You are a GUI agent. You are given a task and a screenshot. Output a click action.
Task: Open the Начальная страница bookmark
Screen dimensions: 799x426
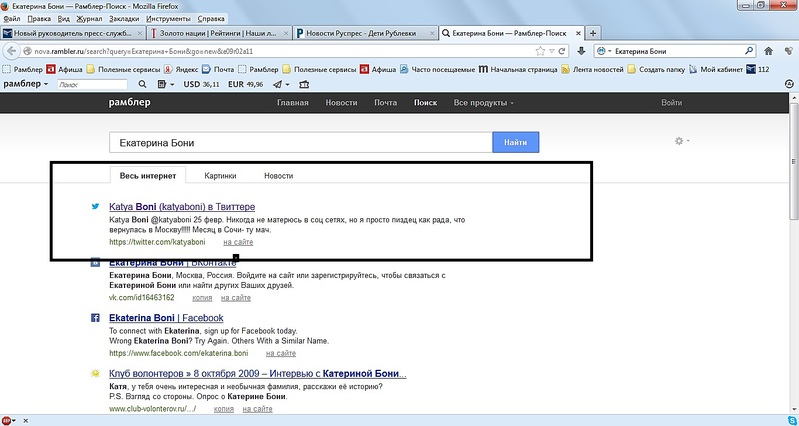click(518, 69)
